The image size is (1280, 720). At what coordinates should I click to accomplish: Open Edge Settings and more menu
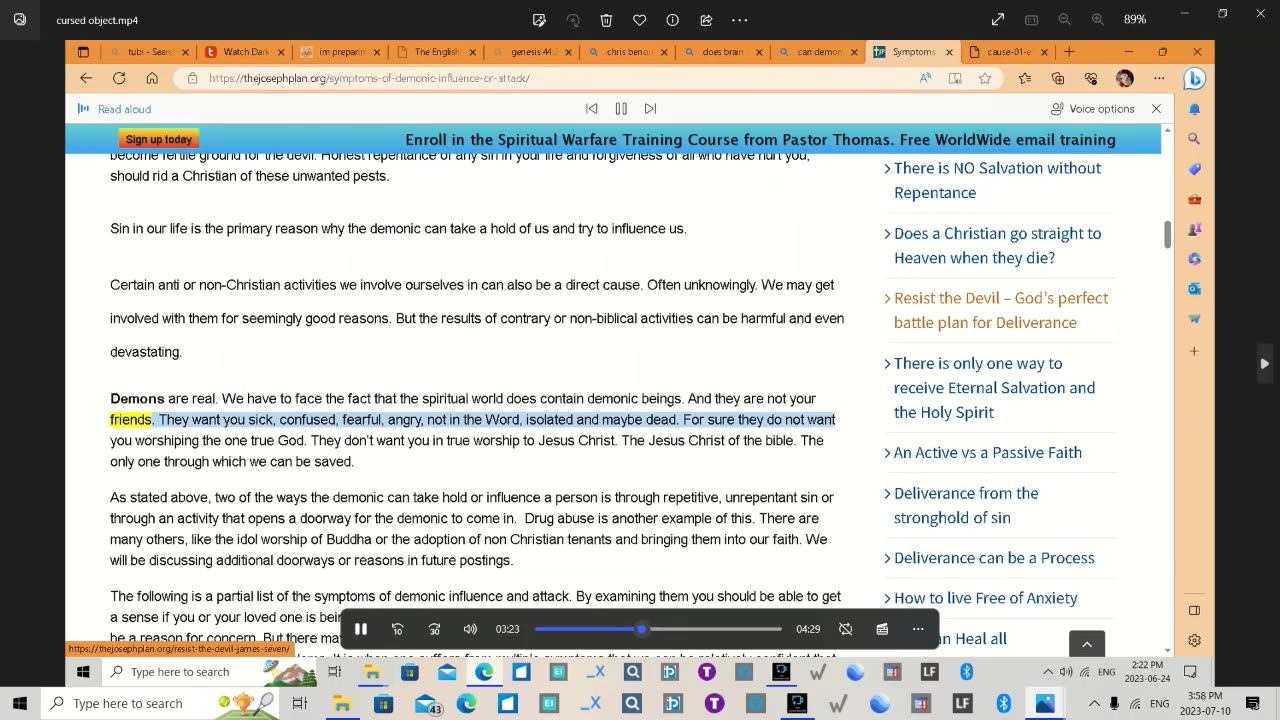coord(1159,78)
